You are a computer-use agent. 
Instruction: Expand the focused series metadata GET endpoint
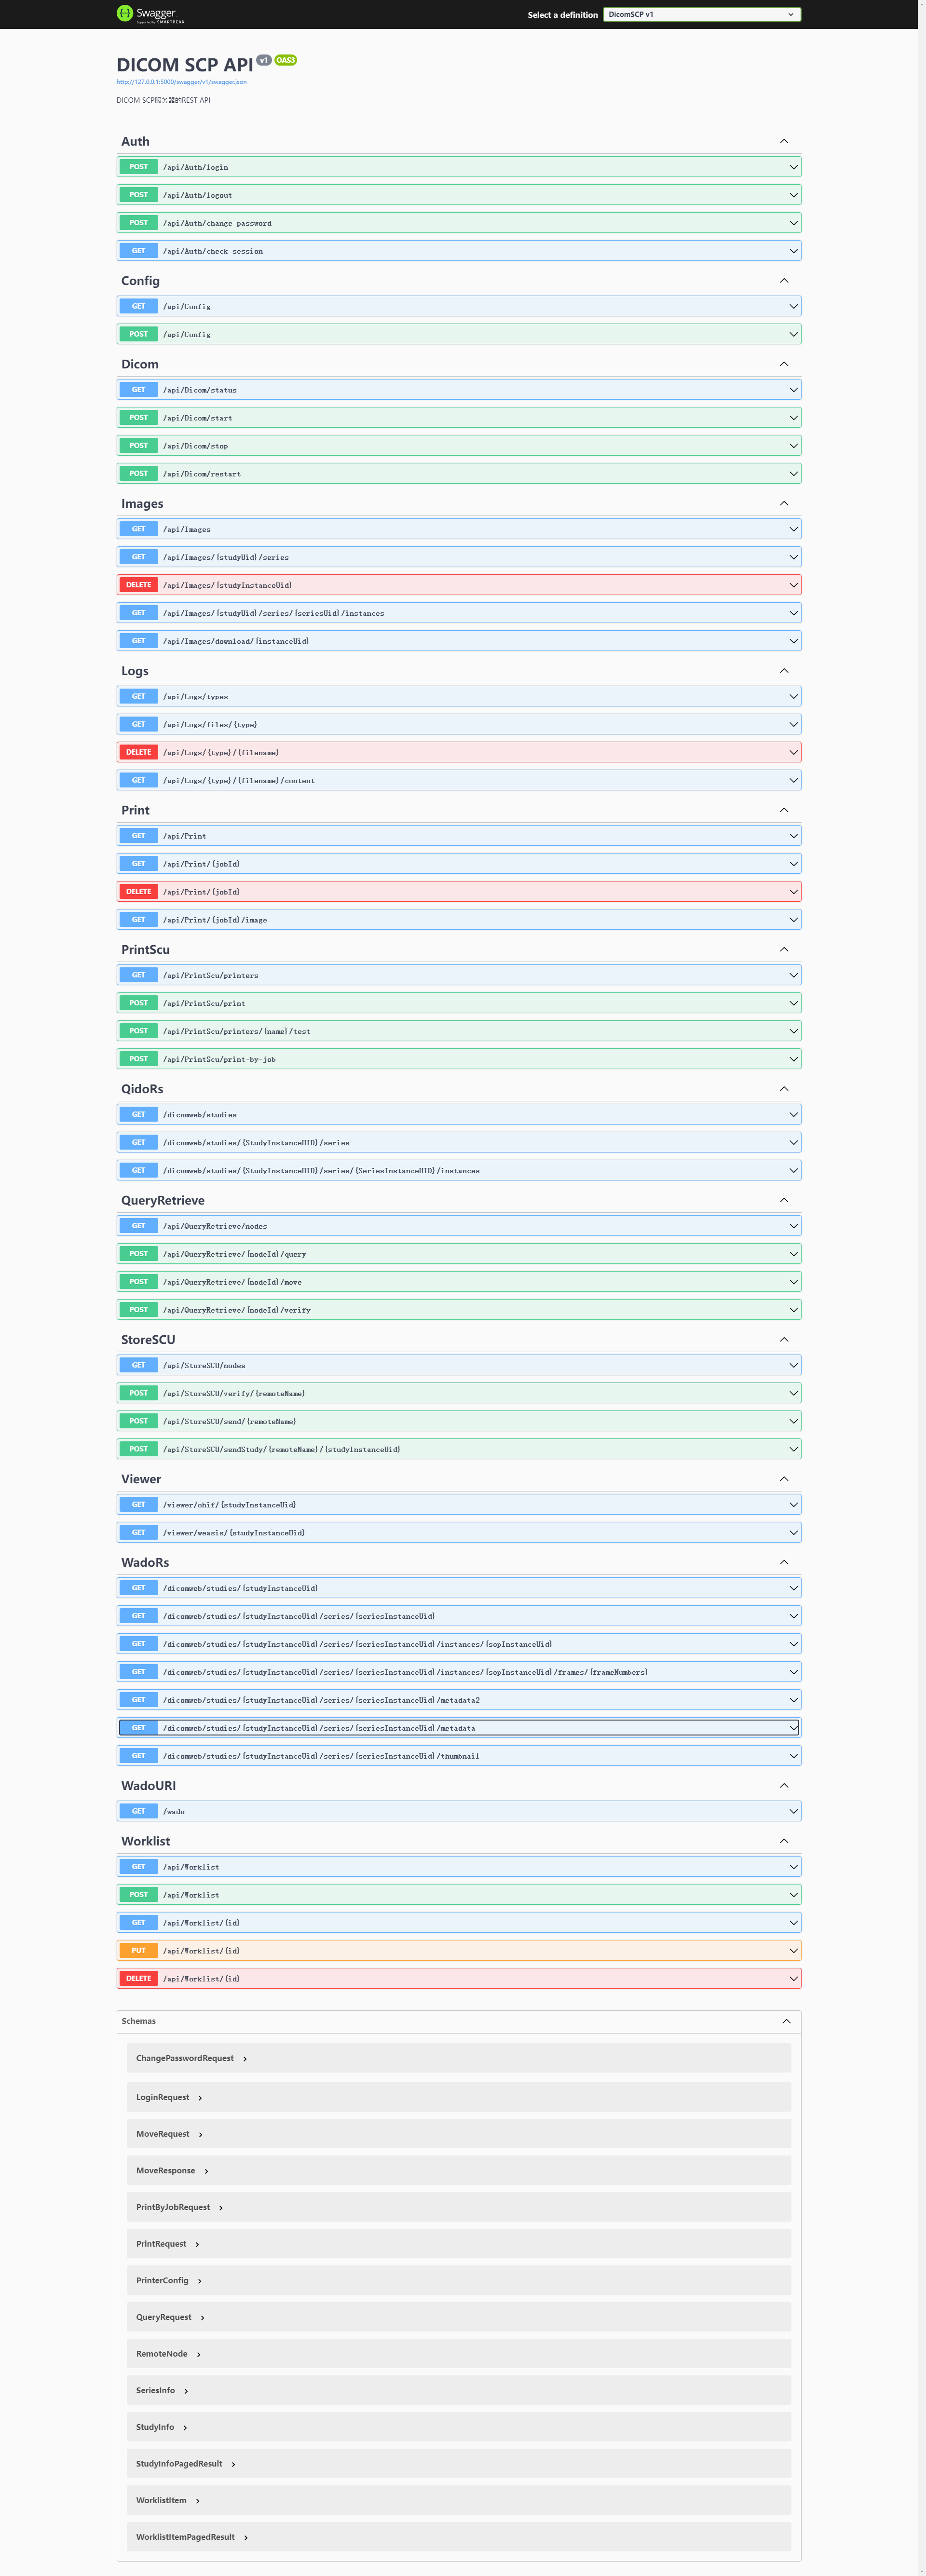coord(318,1728)
